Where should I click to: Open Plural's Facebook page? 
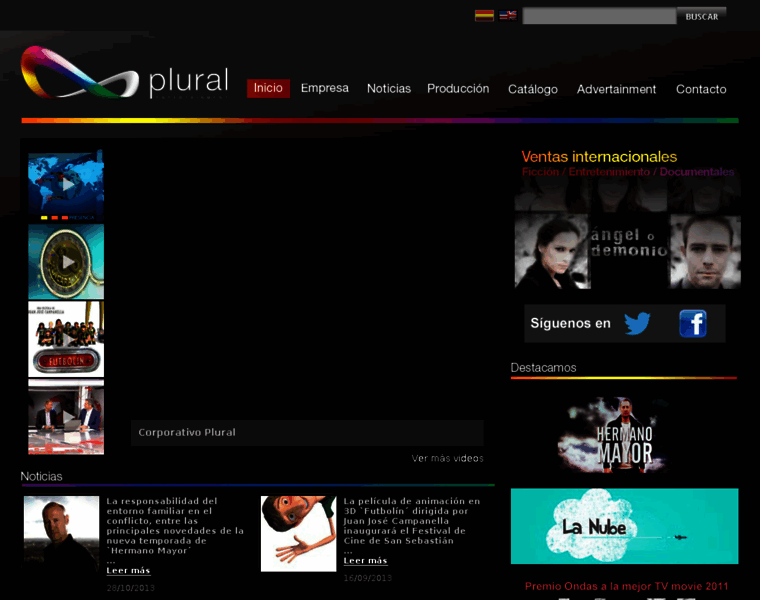(693, 323)
